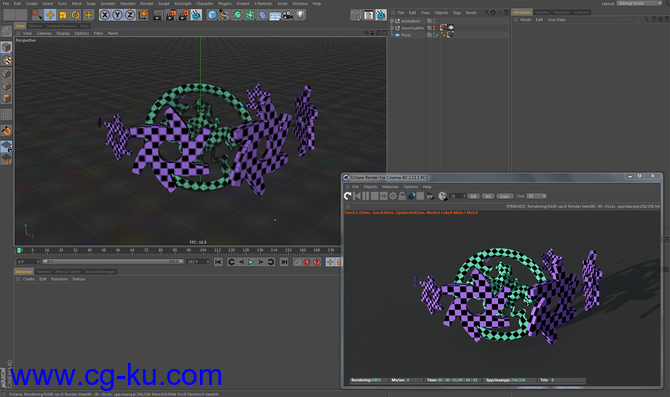
Task: Toggle Z axis lock
Action: click(x=130, y=15)
